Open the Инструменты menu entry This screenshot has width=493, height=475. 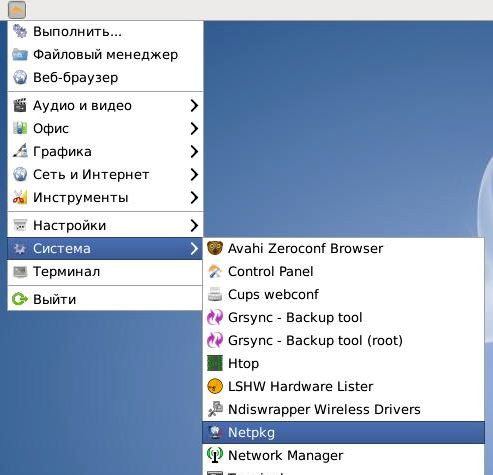(x=105, y=198)
